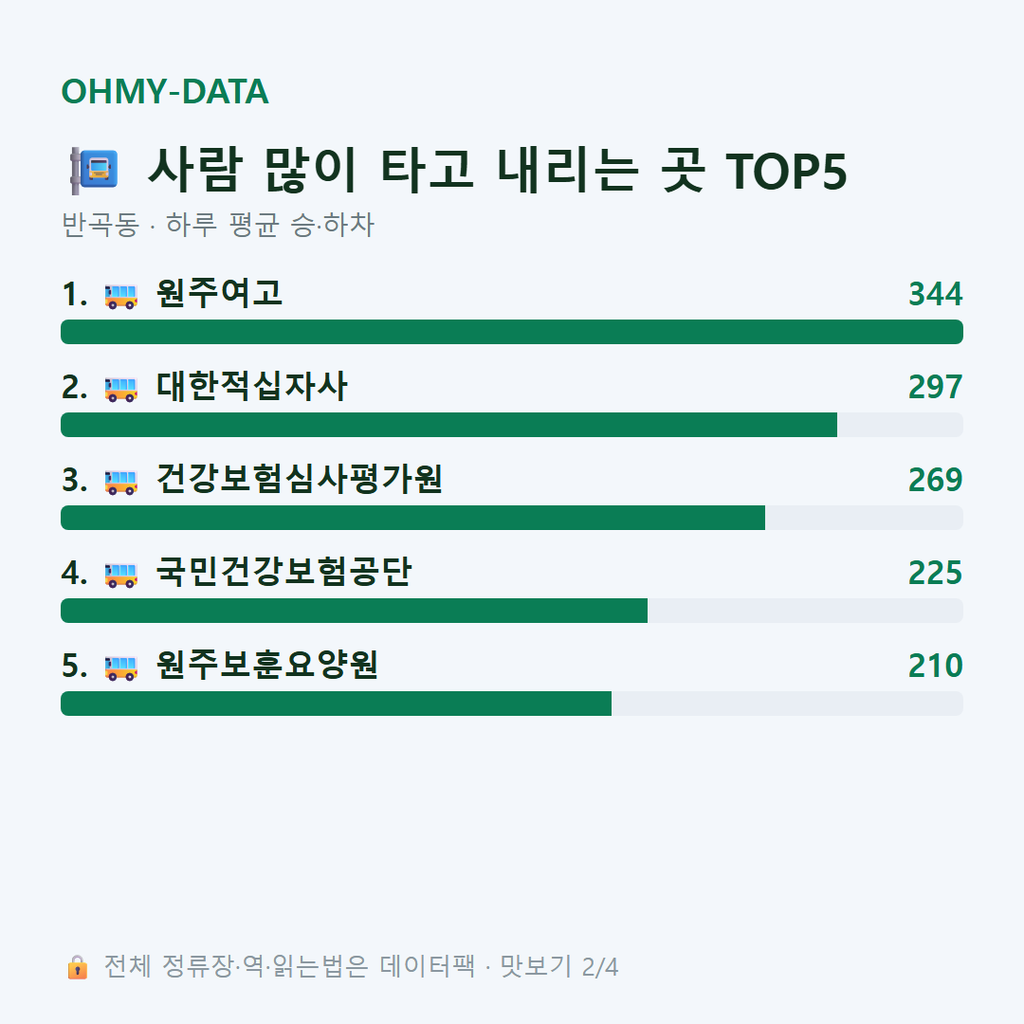The image size is (1024, 1024).
Task: Click the progress bar under 국민건강보험공단
Action: click(x=512, y=611)
